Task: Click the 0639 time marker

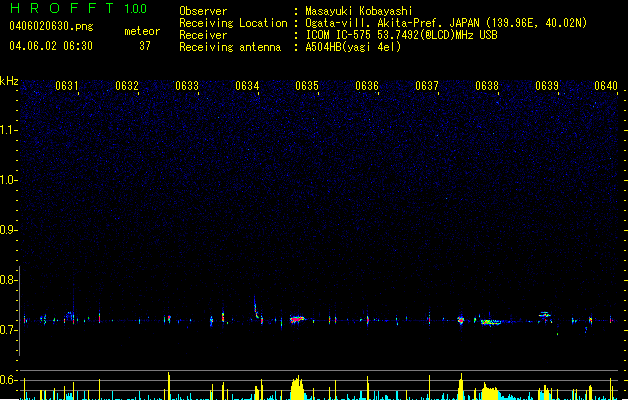Action: coord(547,86)
